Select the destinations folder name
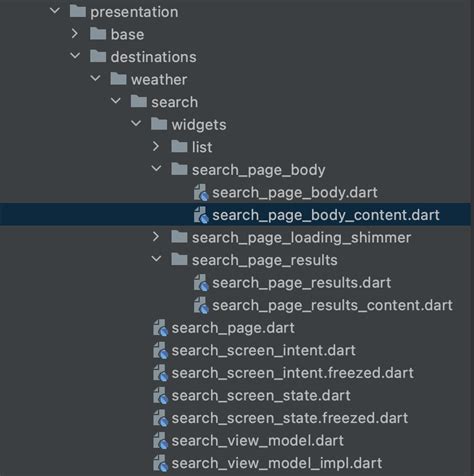The image size is (474, 476). [153, 57]
